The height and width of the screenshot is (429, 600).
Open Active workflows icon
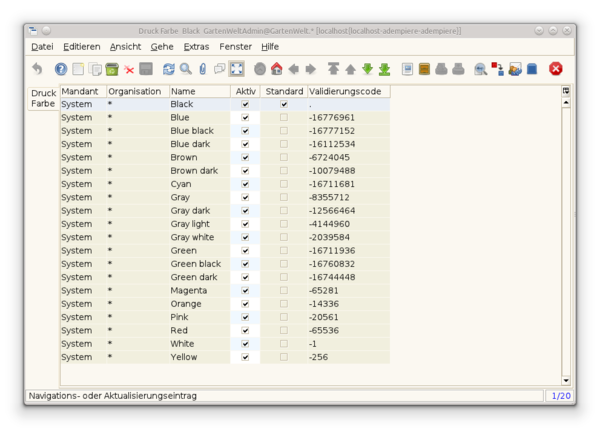point(497,69)
